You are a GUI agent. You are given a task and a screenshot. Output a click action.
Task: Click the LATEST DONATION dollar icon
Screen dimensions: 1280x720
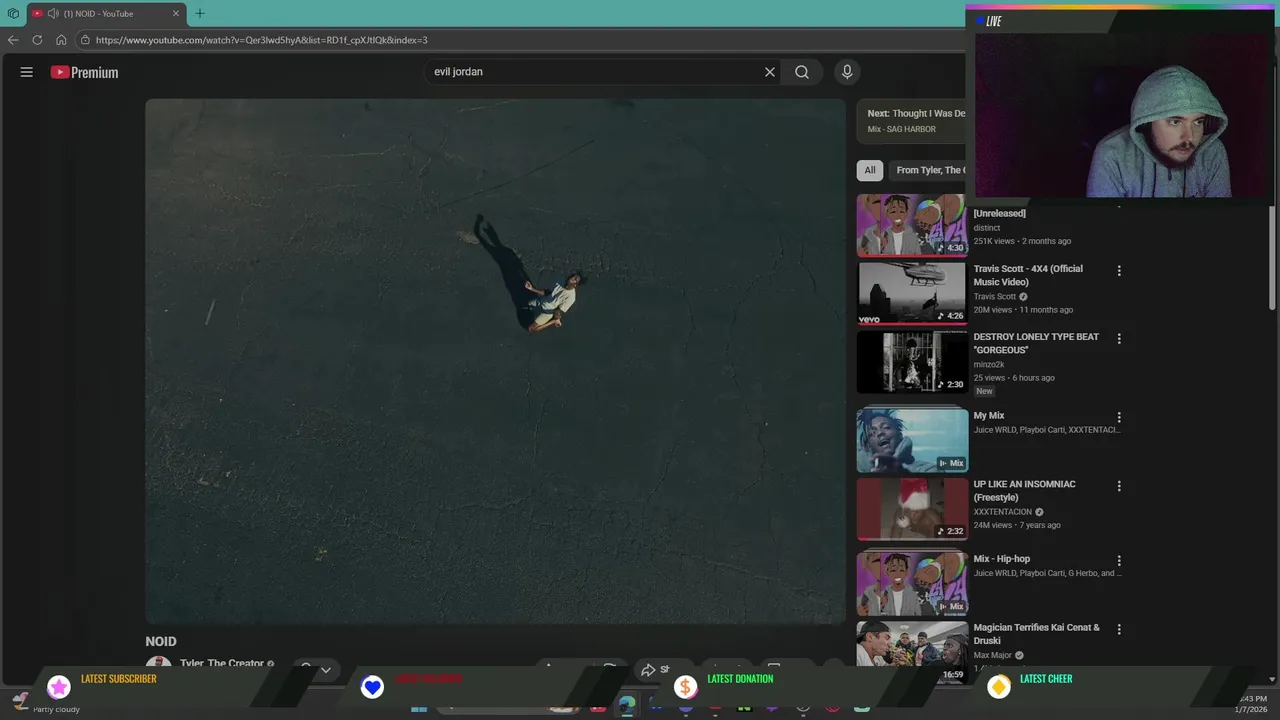click(x=685, y=686)
